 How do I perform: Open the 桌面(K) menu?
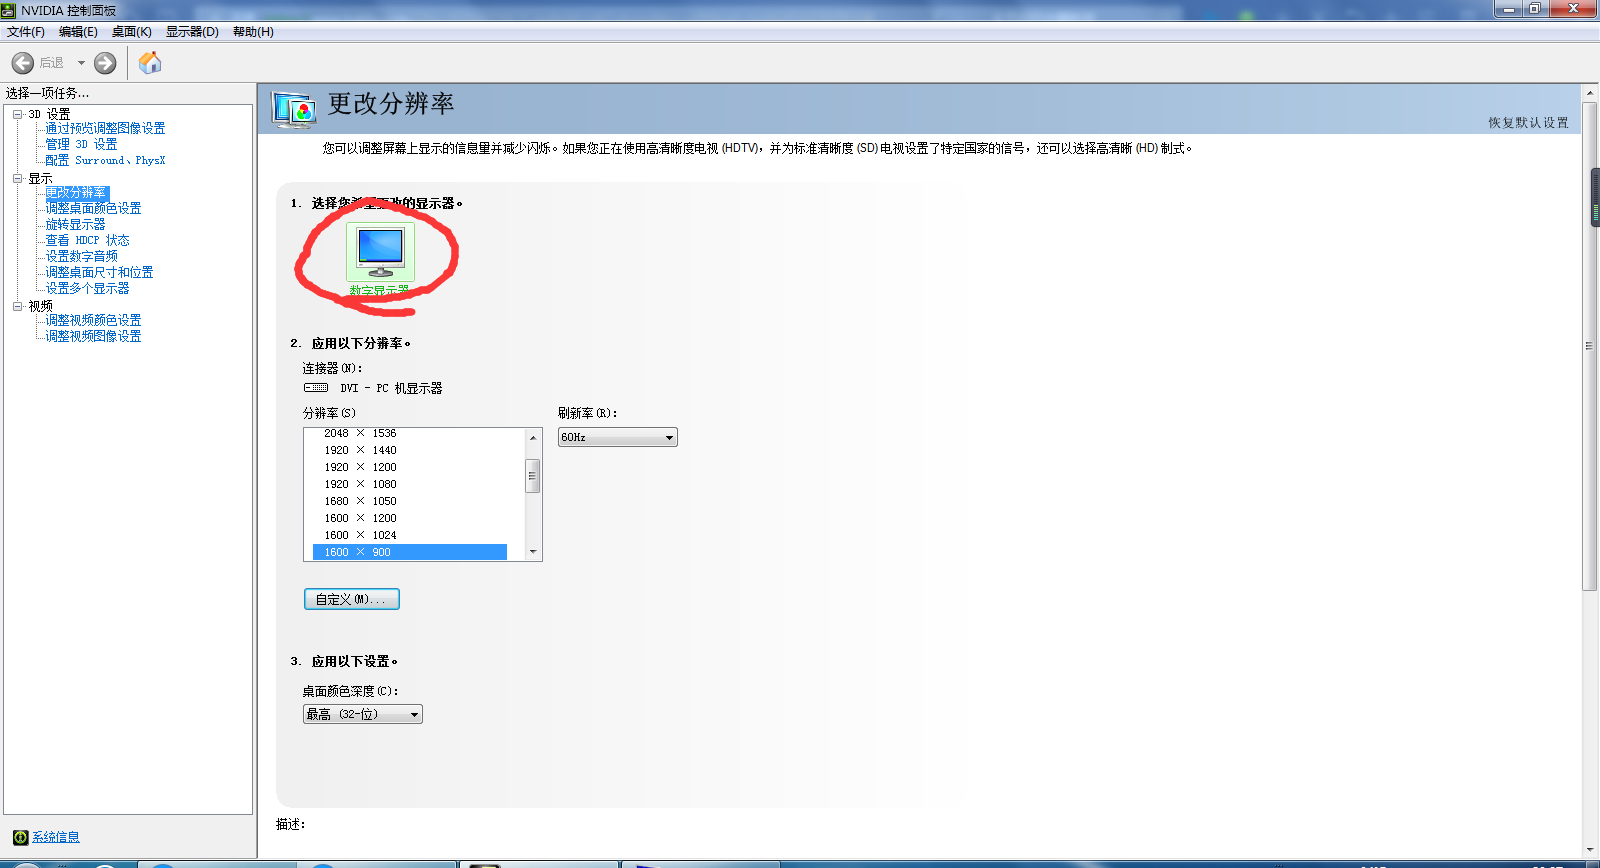(x=132, y=32)
